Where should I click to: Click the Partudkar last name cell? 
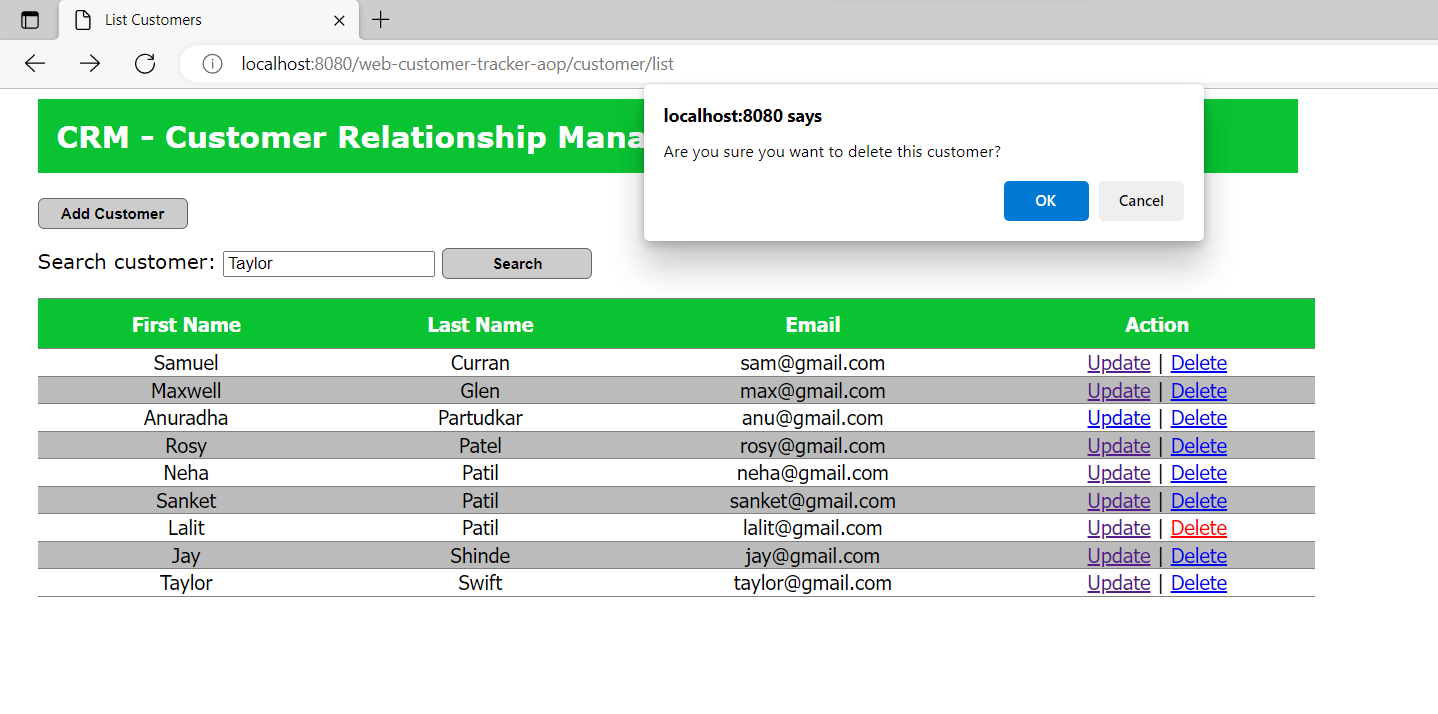(x=480, y=418)
